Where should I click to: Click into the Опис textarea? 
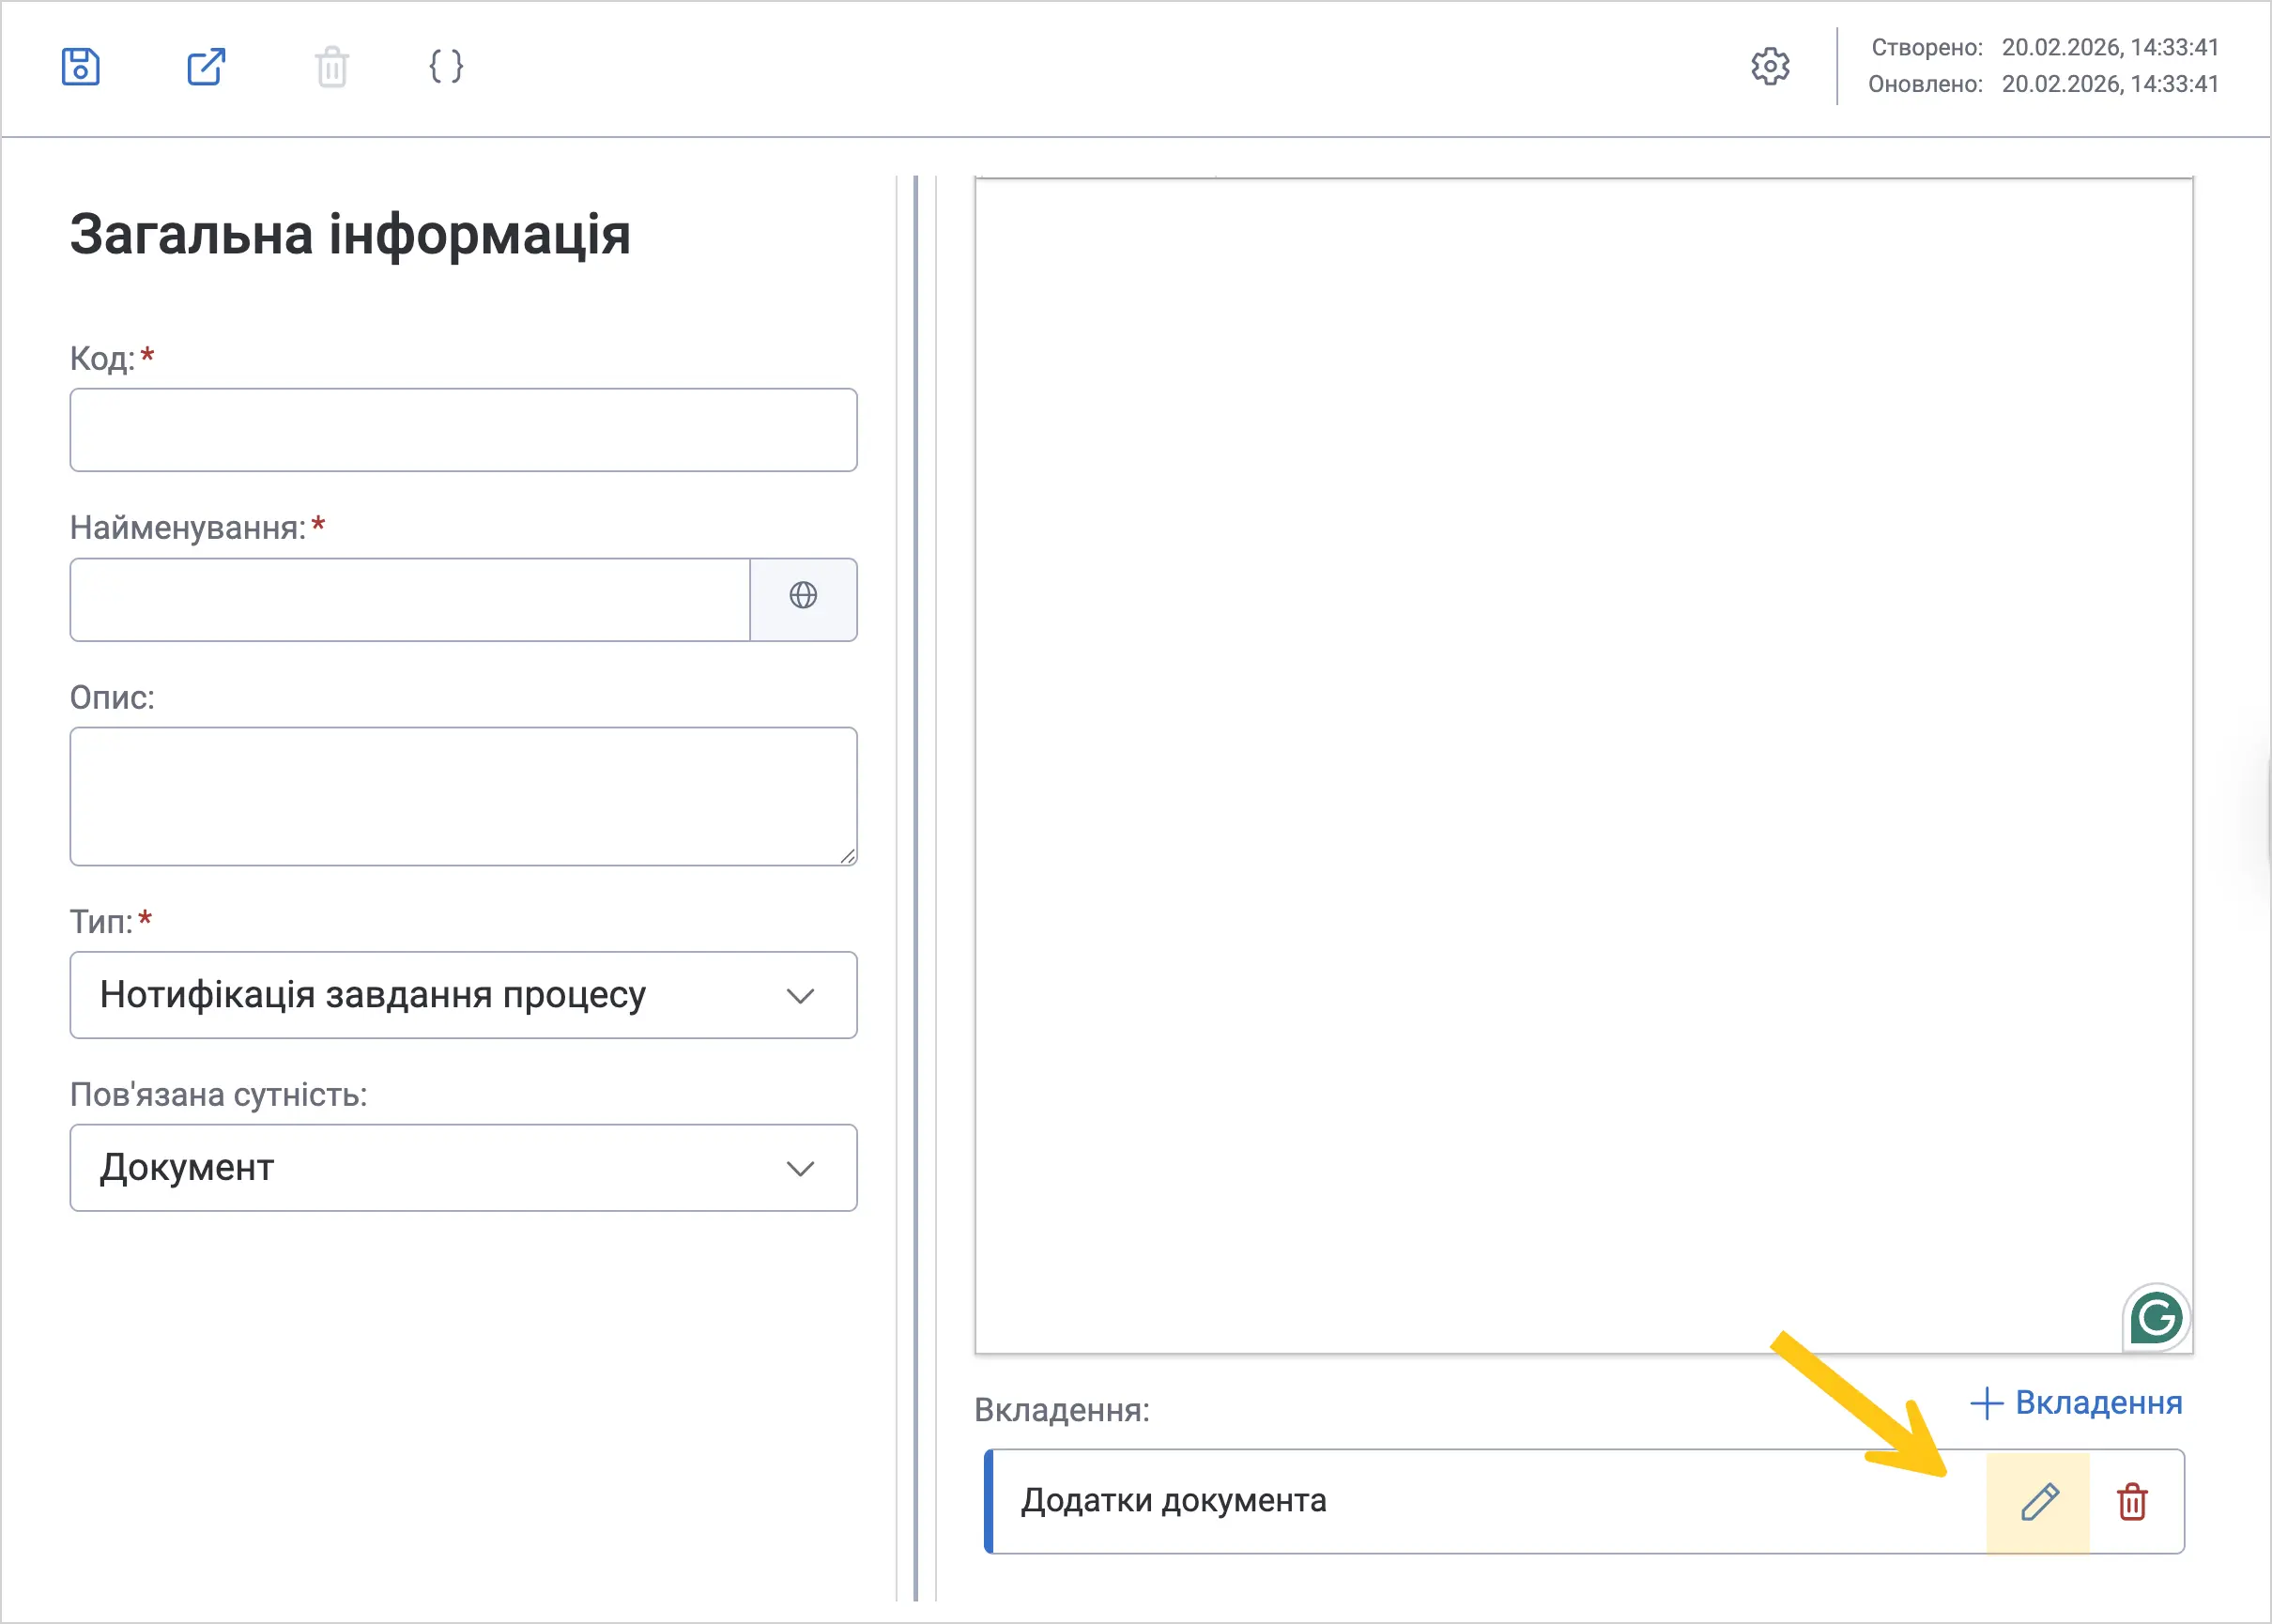point(463,796)
